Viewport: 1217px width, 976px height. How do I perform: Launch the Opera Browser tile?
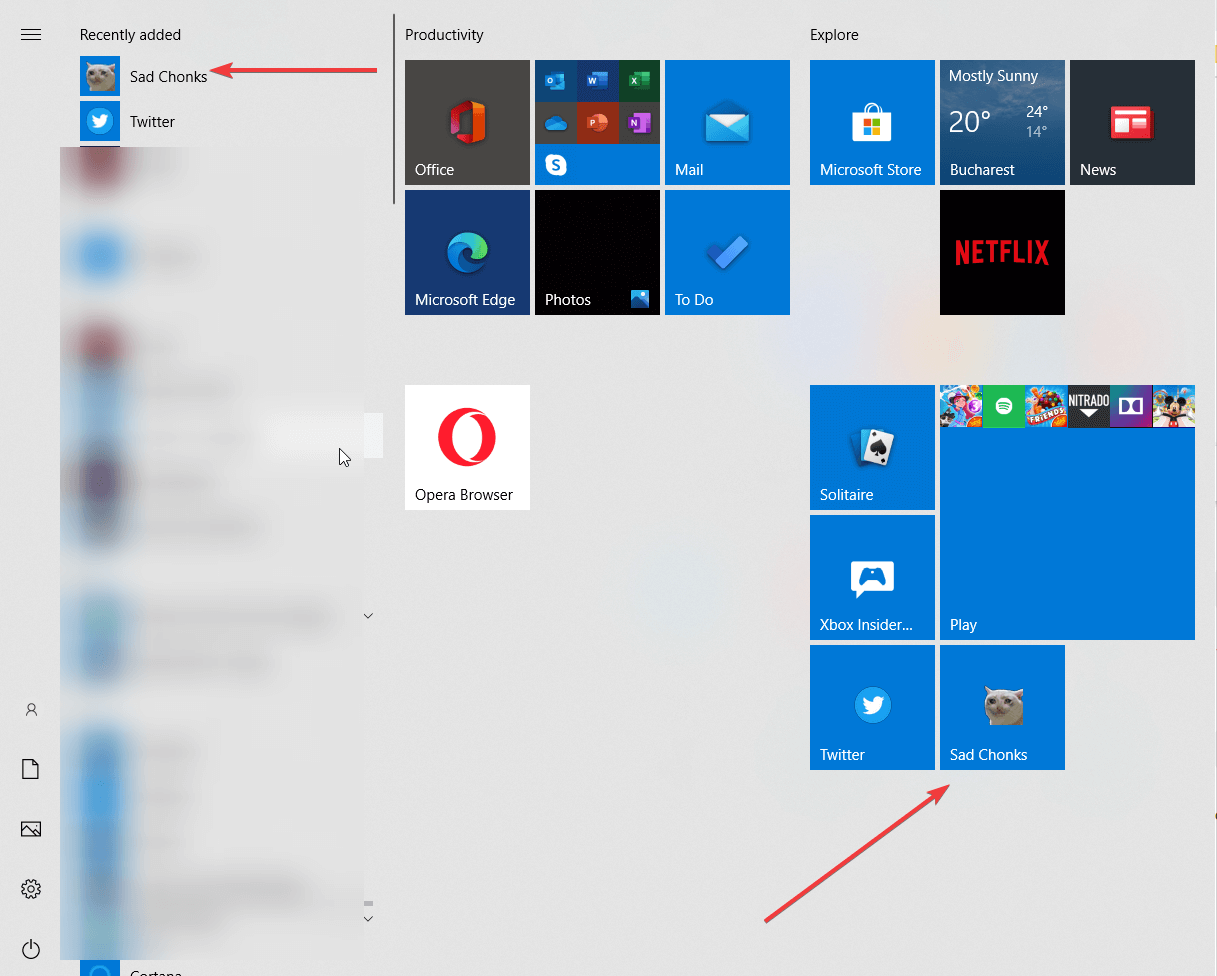coord(467,447)
